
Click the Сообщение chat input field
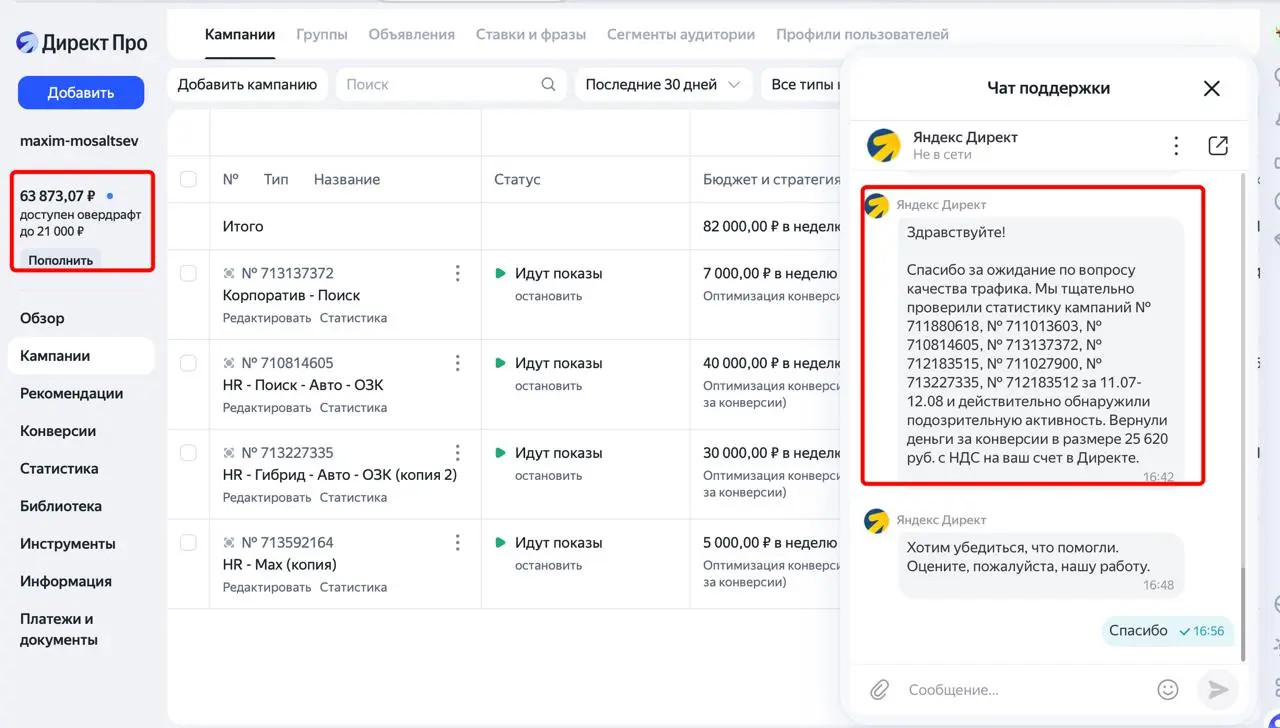coord(1025,689)
